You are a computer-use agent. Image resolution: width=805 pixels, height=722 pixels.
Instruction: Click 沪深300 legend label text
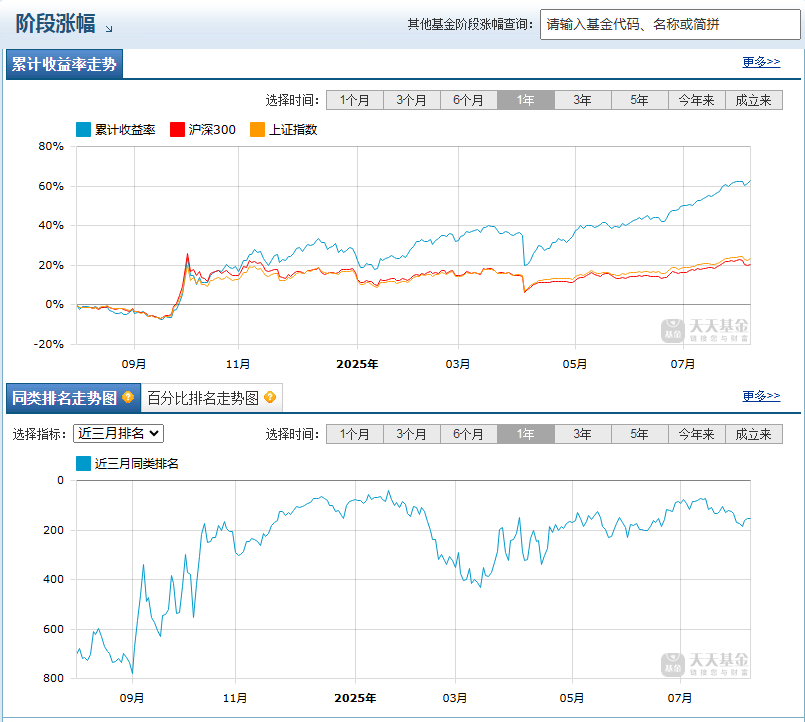[212, 130]
